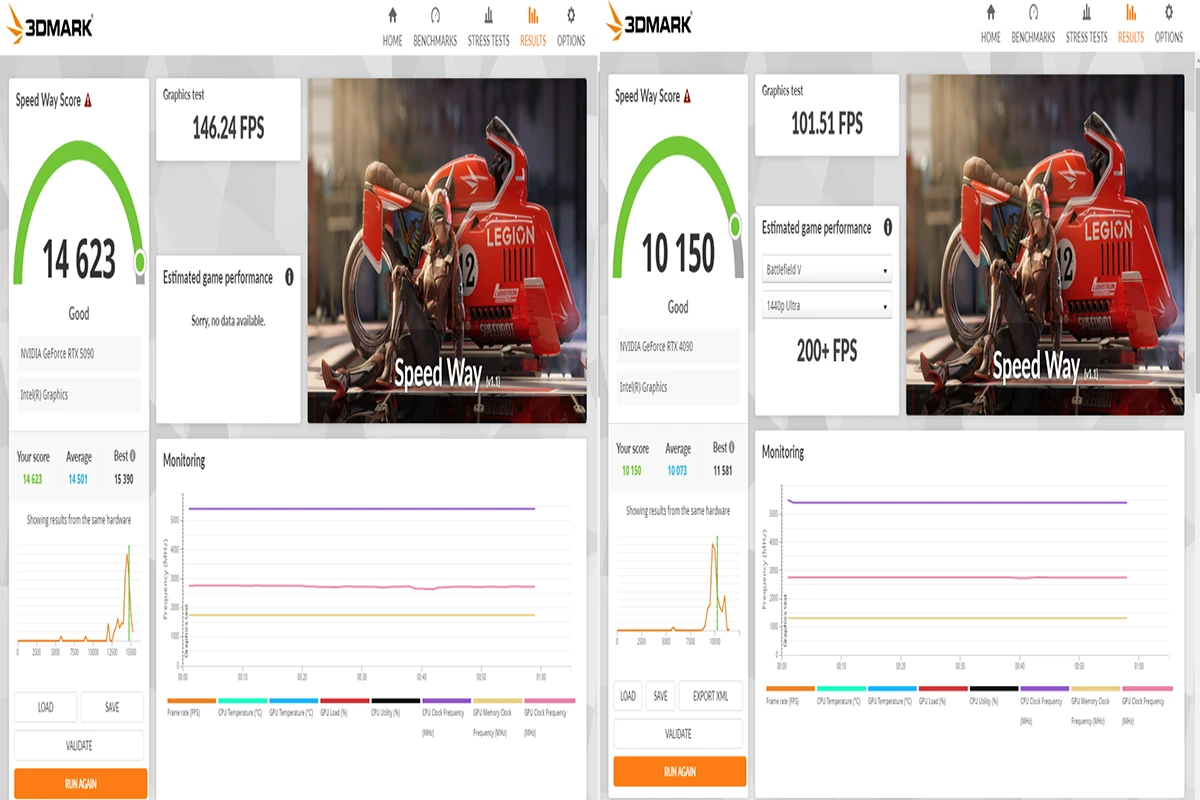Toggle Frame rate (FPS) legend in 5090 monitoring

coord(191,708)
